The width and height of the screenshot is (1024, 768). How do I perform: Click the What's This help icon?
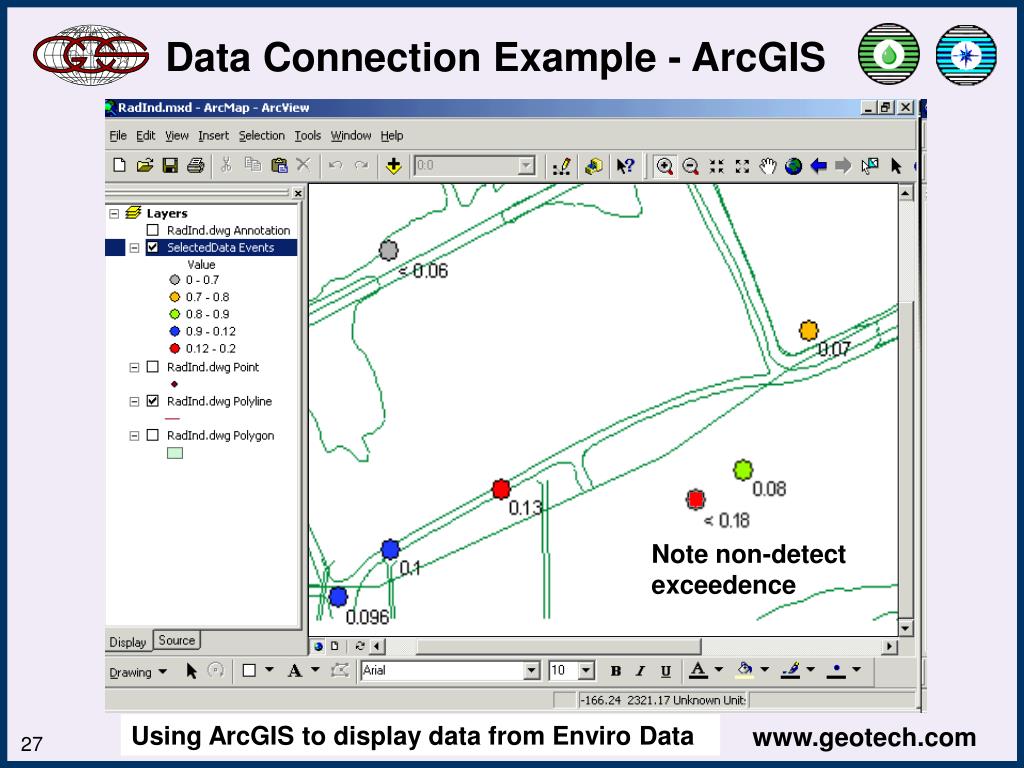[625, 166]
